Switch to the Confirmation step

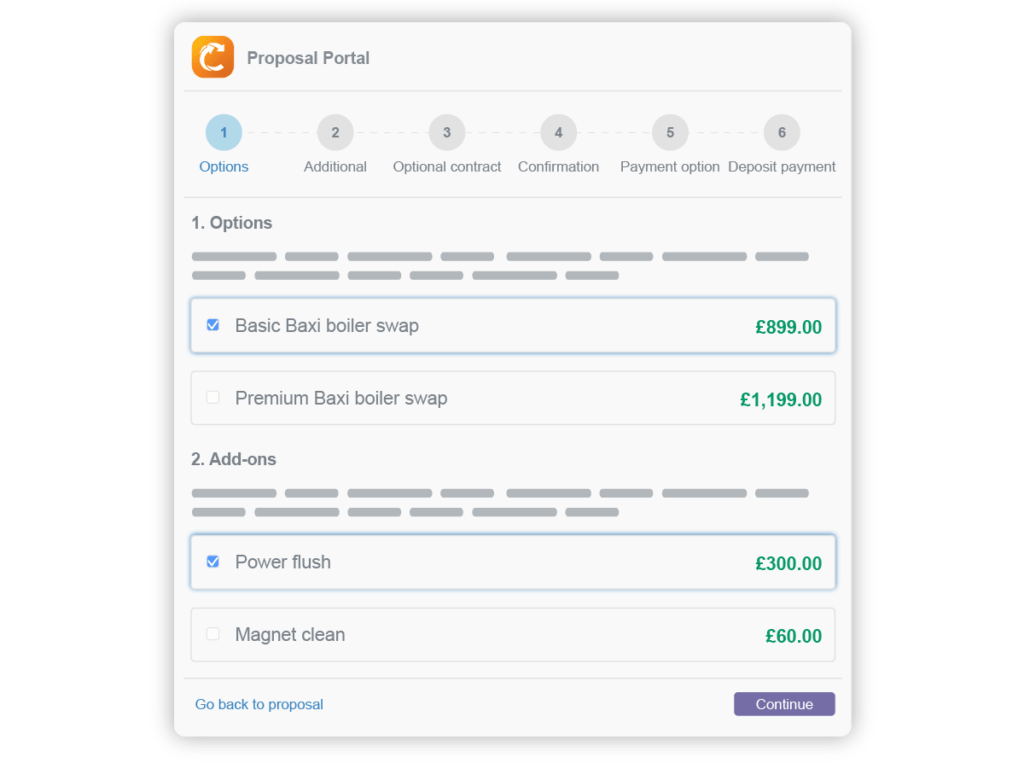558,166
